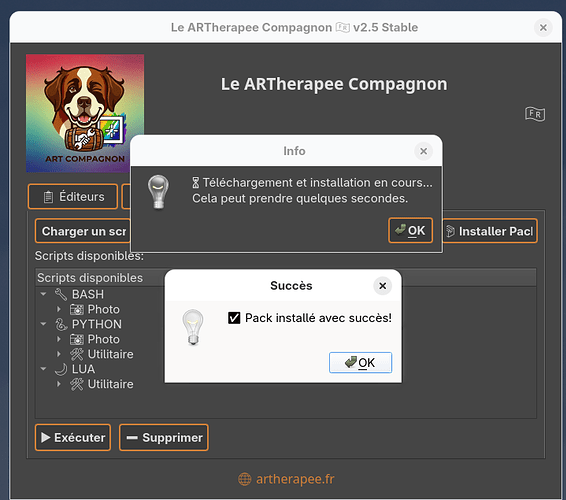Toggle the checkmark beside Pack installé avec succès

[234, 318]
